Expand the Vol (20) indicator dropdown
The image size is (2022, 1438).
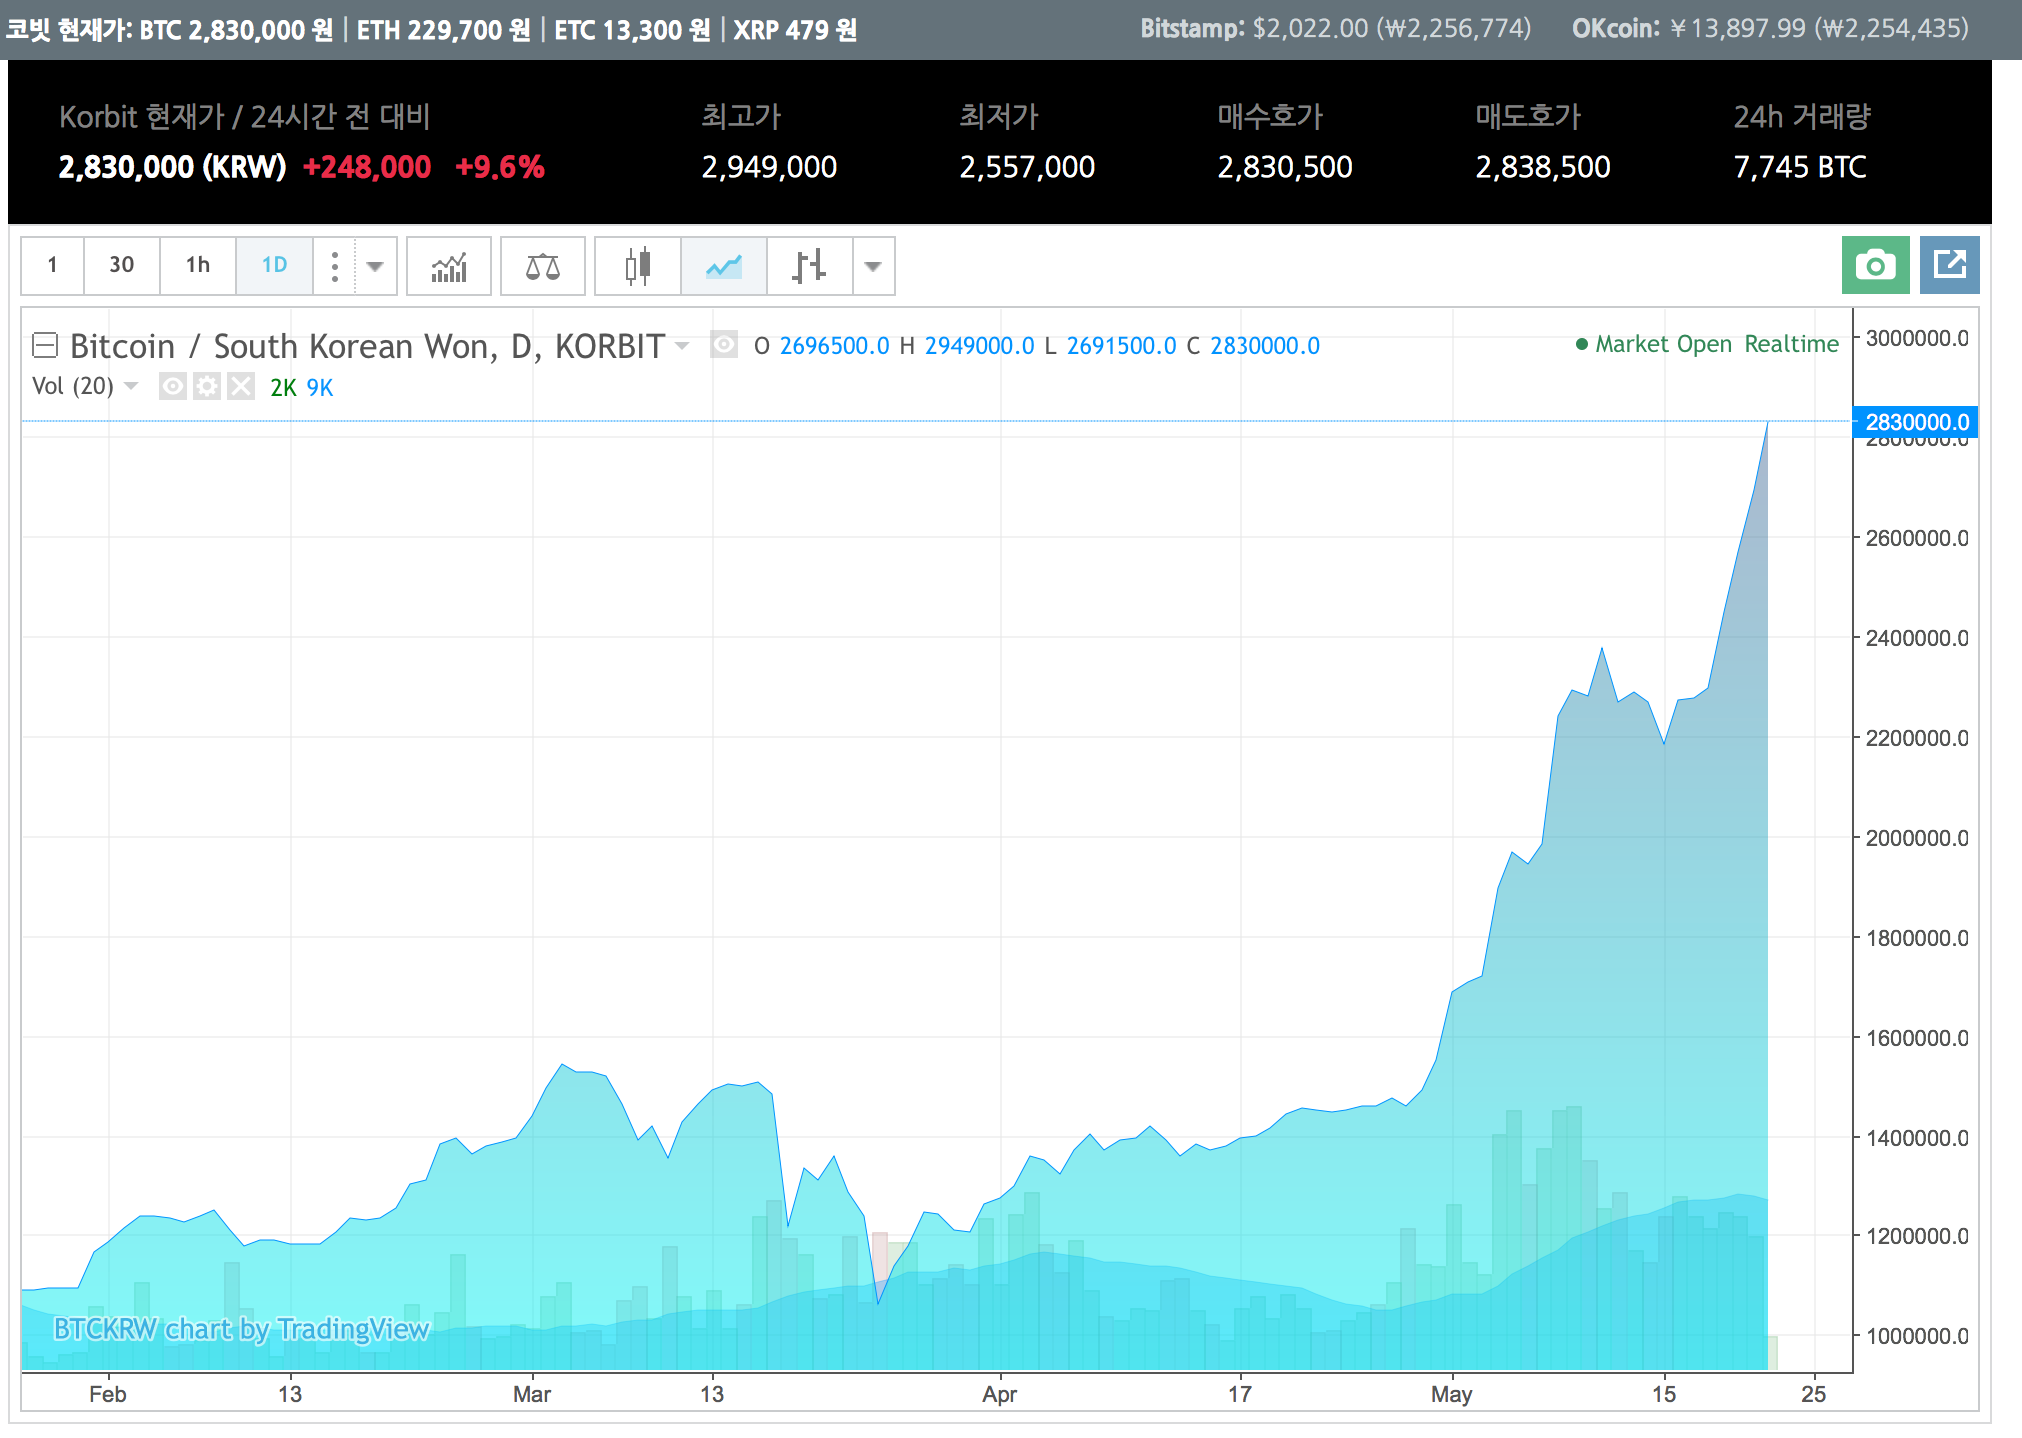pos(131,386)
